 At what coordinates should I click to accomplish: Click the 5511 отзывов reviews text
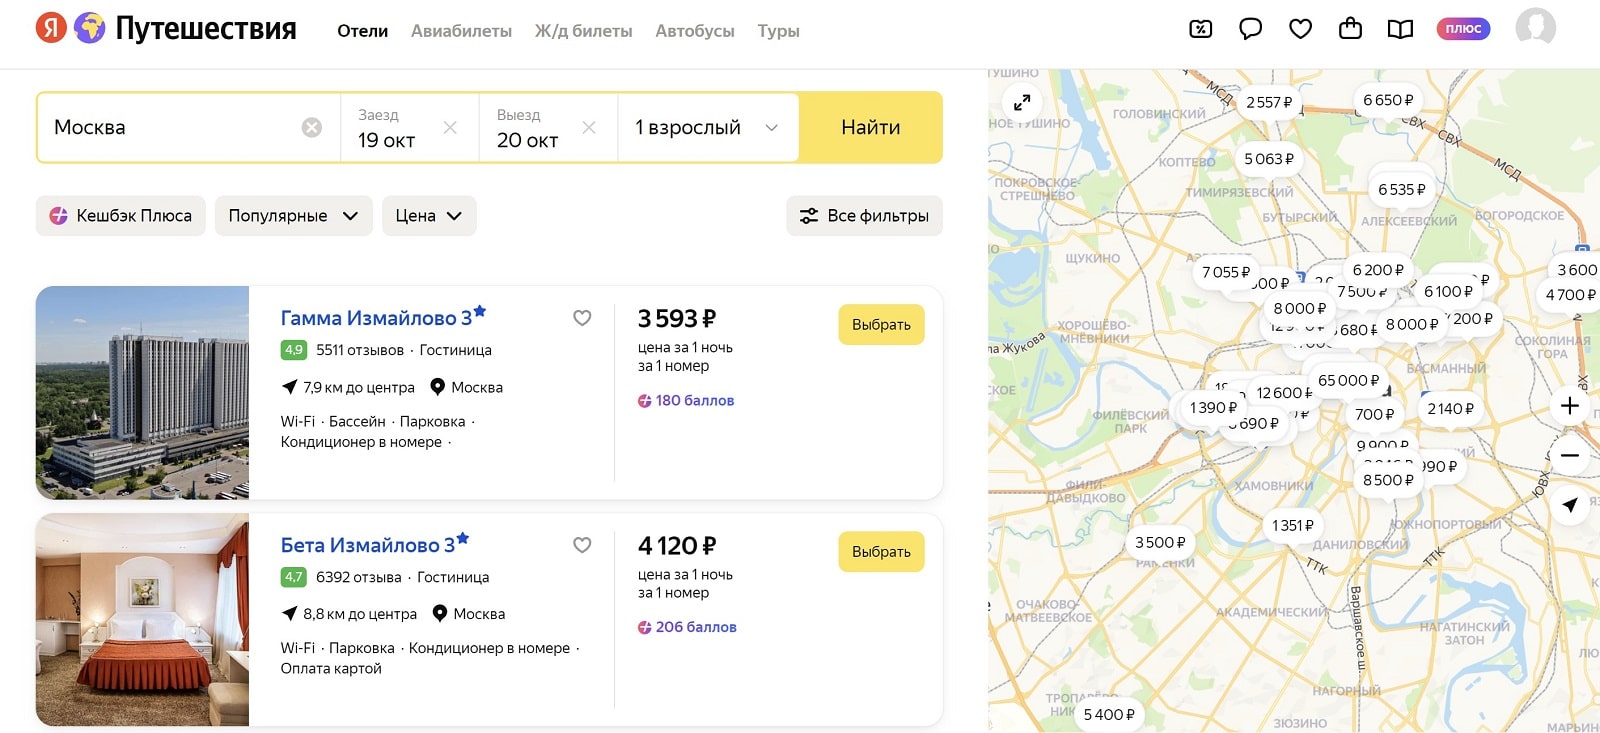coord(360,350)
